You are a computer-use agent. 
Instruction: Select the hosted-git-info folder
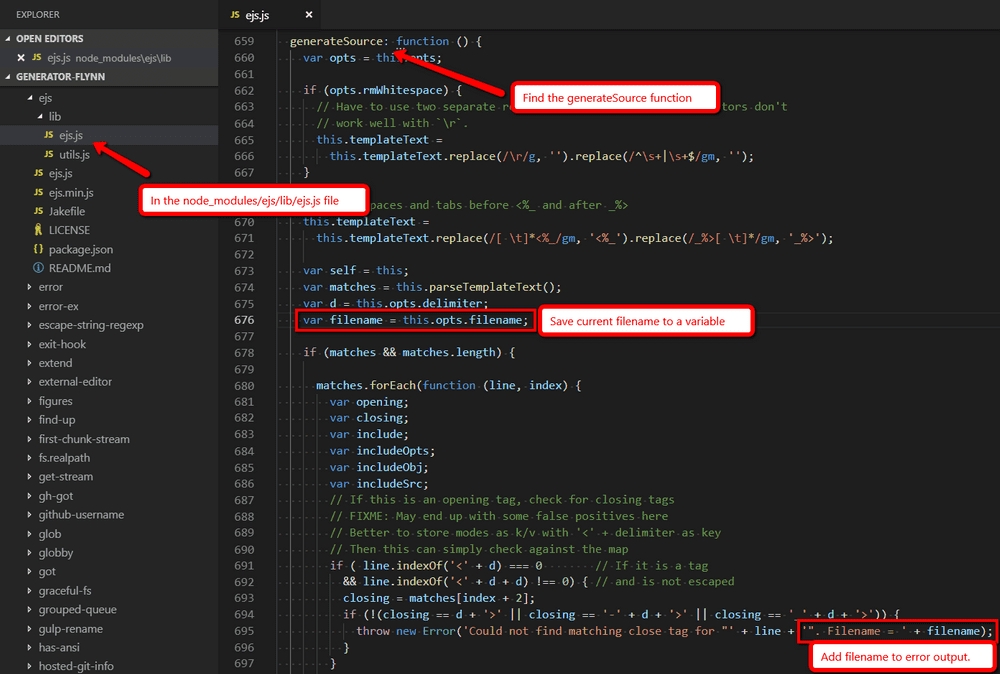78,667
